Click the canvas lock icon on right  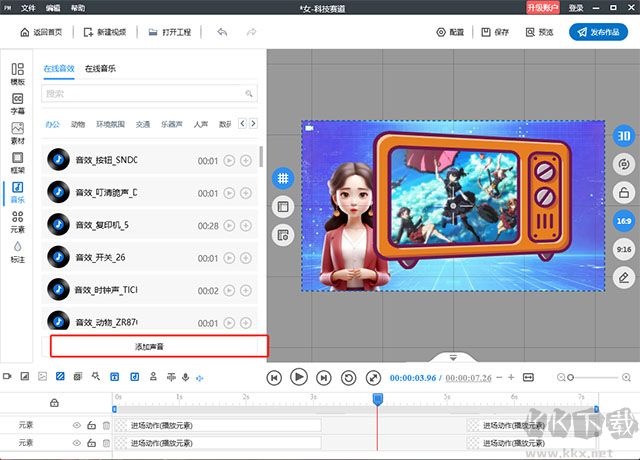pos(621,193)
